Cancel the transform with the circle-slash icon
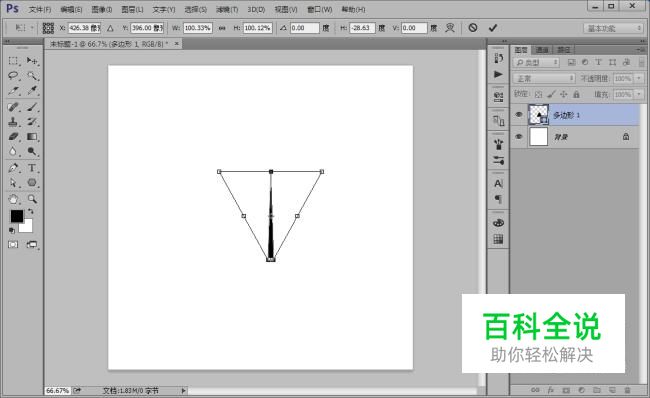Screen dimensions: 650x398 tap(473, 28)
